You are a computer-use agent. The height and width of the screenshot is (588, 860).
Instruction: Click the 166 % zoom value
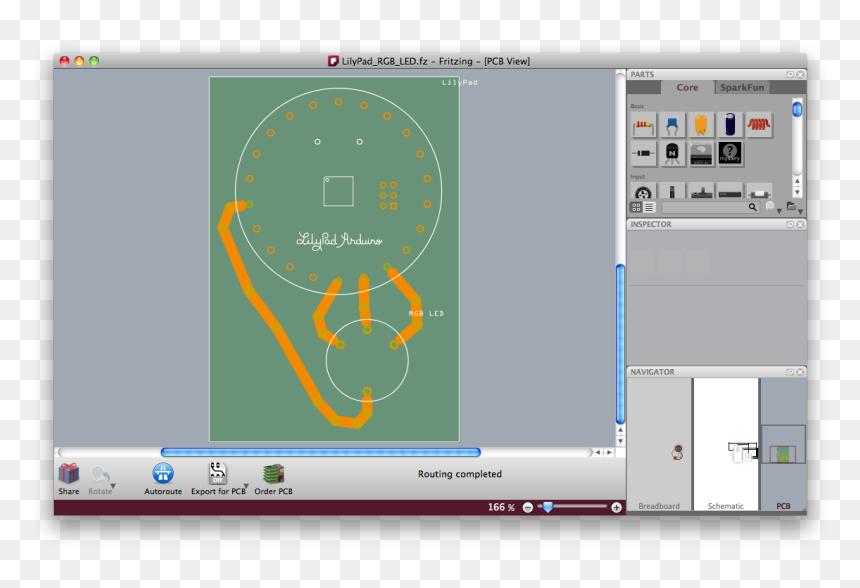click(x=501, y=507)
